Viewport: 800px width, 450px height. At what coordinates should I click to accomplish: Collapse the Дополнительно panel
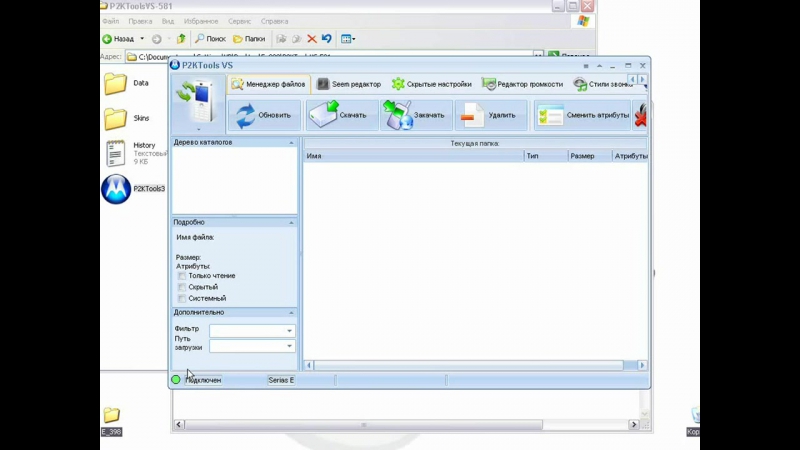[291, 312]
